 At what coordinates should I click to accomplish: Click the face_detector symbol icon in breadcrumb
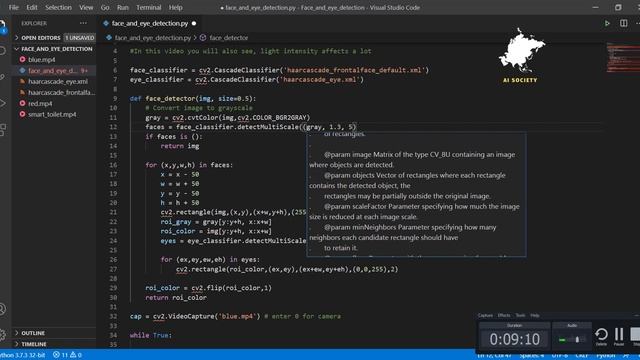click(203, 38)
